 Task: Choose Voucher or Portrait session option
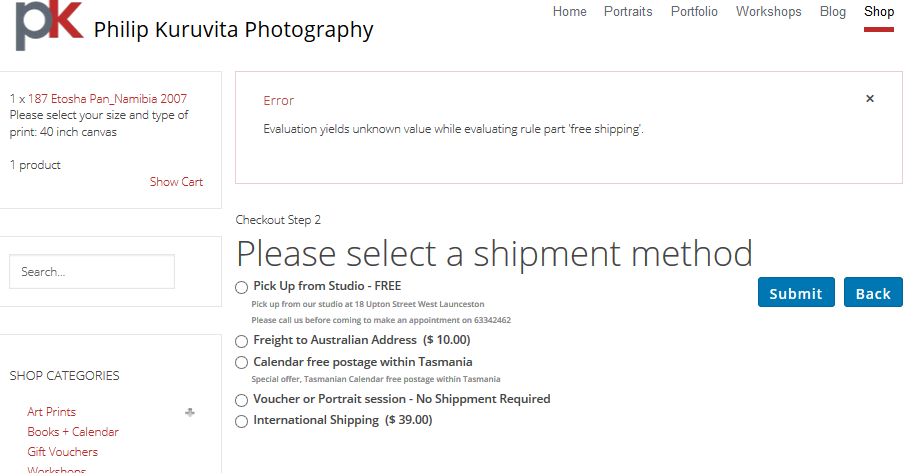tap(242, 400)
